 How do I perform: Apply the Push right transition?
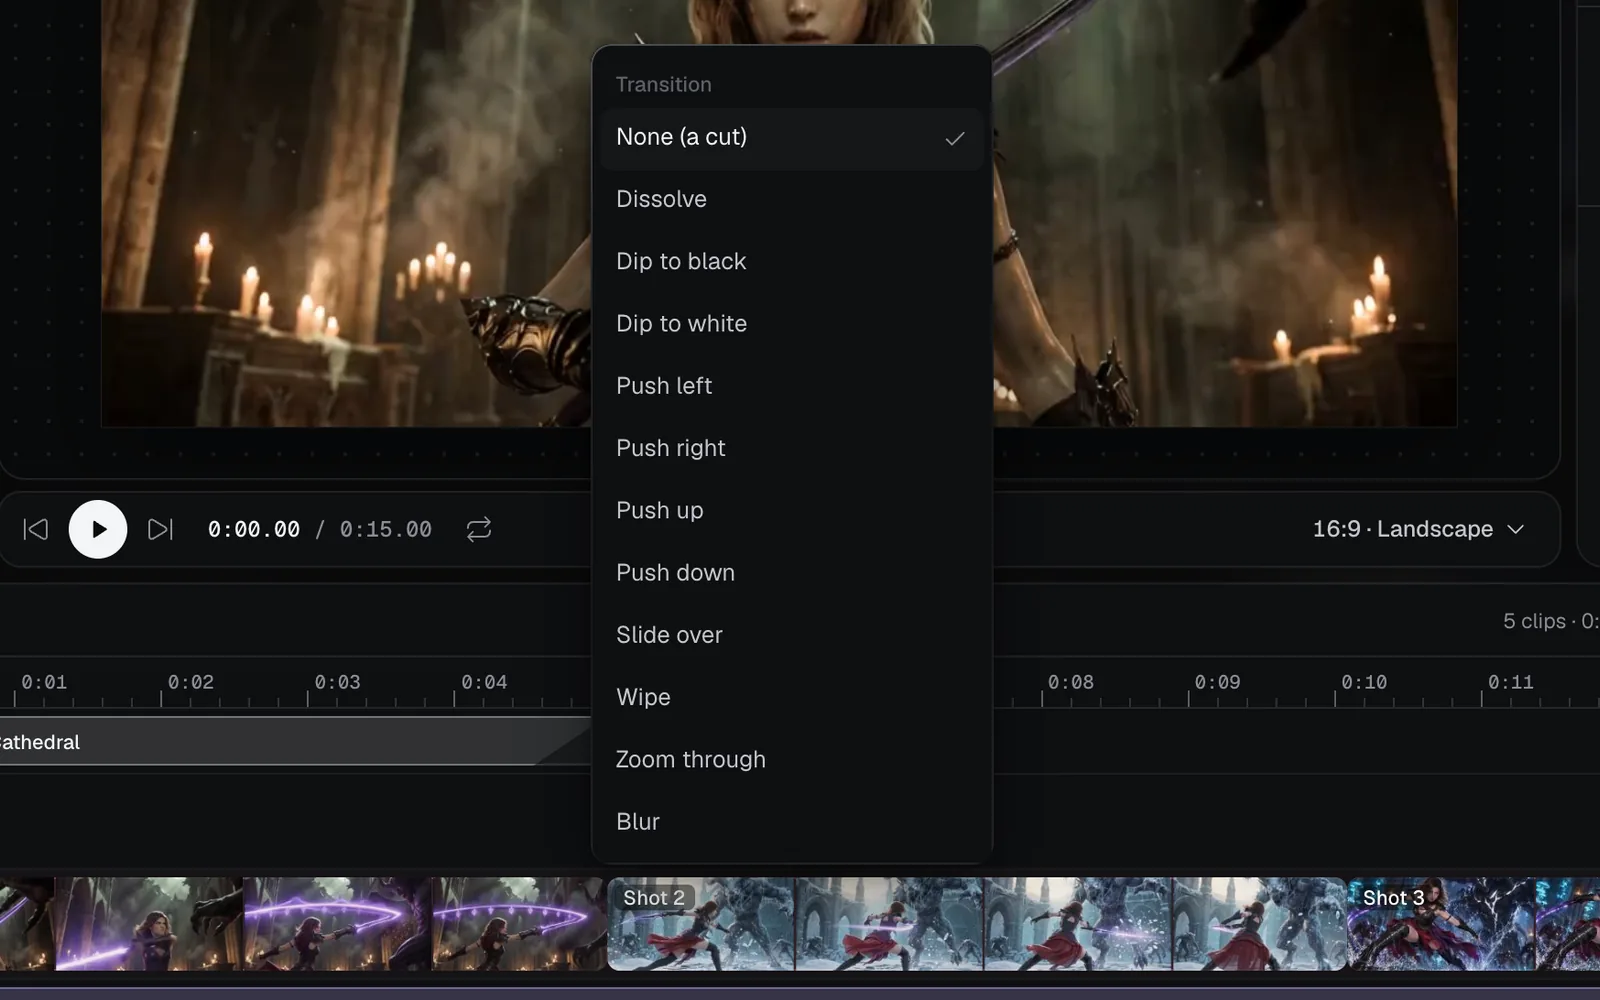pyautogui.click(x=792, y=448)
